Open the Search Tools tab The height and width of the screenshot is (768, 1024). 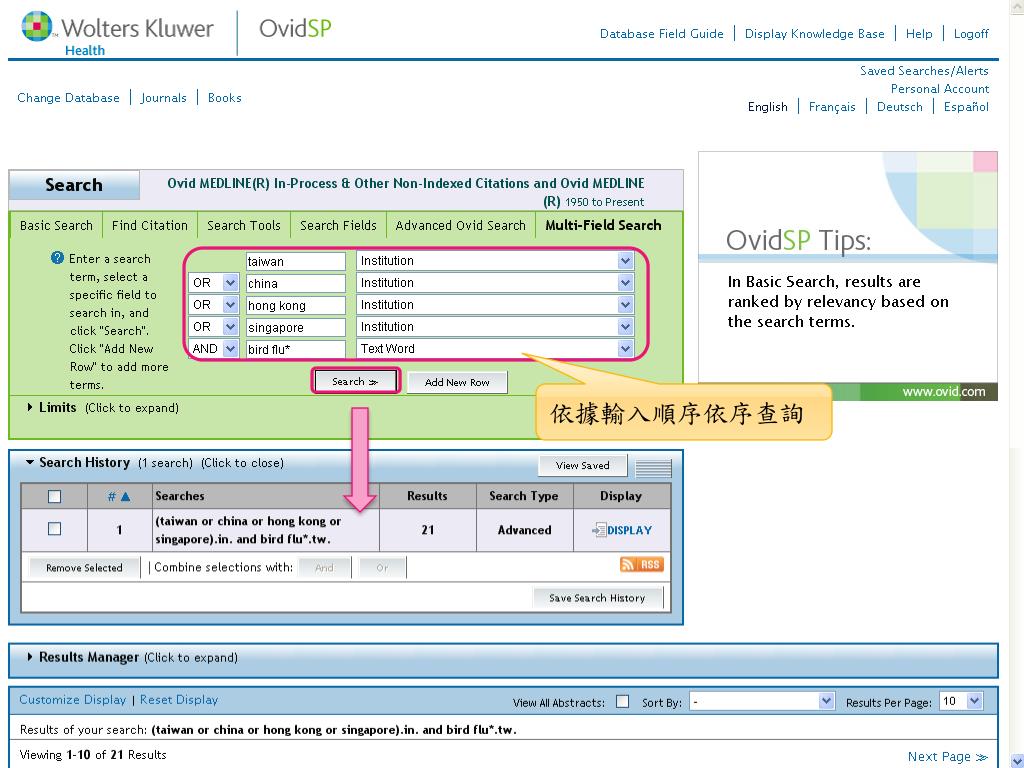coord(244,225)
